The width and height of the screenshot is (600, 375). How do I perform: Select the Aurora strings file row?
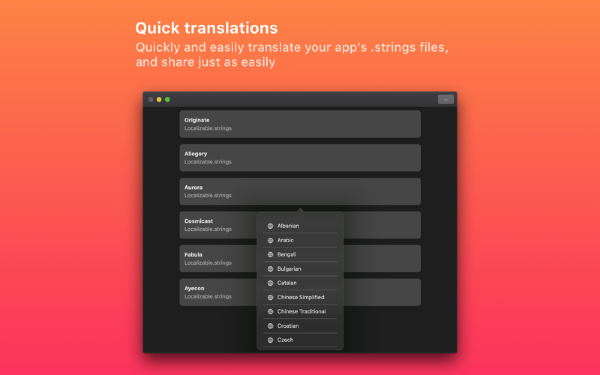[300, 191]
